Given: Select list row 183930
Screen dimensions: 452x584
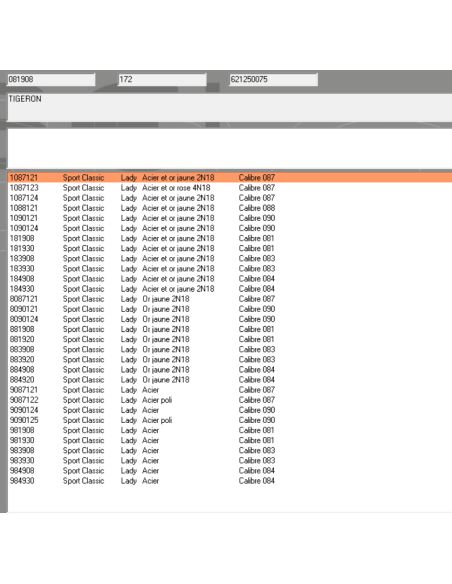Looking at the screenshot, I should pyautogui.click(x=230, y=269).
